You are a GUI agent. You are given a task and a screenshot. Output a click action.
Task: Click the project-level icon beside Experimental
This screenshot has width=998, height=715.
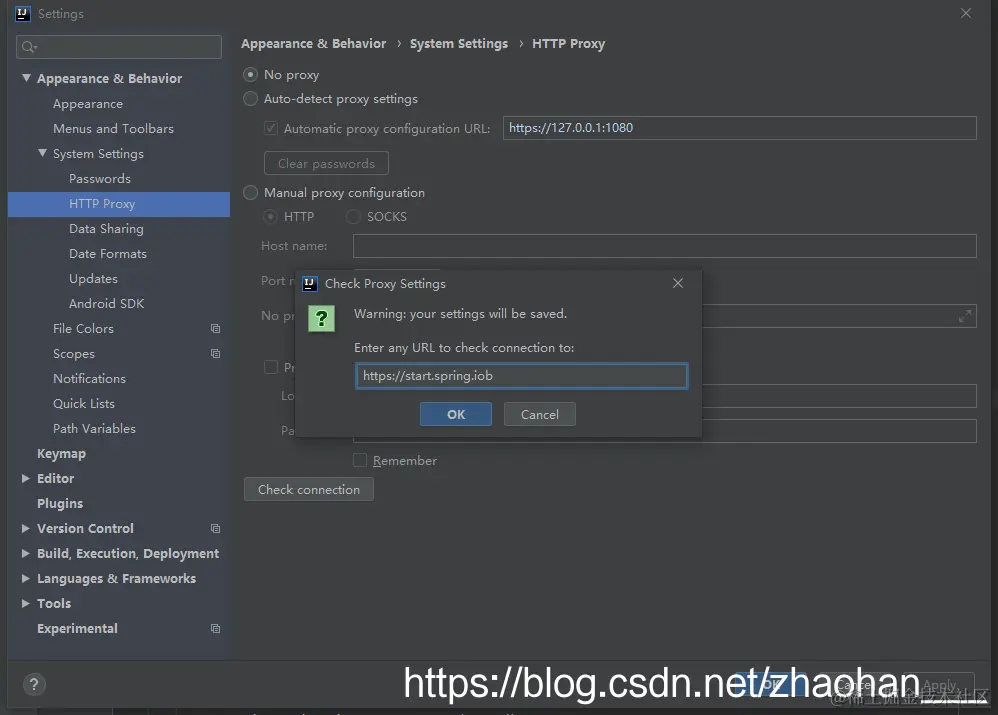tap(215, 628)
